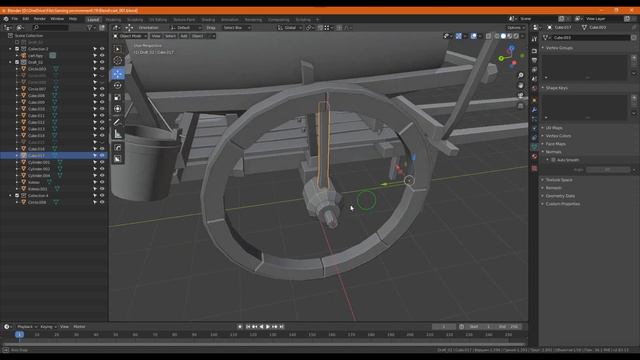
Task: Open the Object Data green mesh tab
Action: pyautogui.click(x=534, y=147)
